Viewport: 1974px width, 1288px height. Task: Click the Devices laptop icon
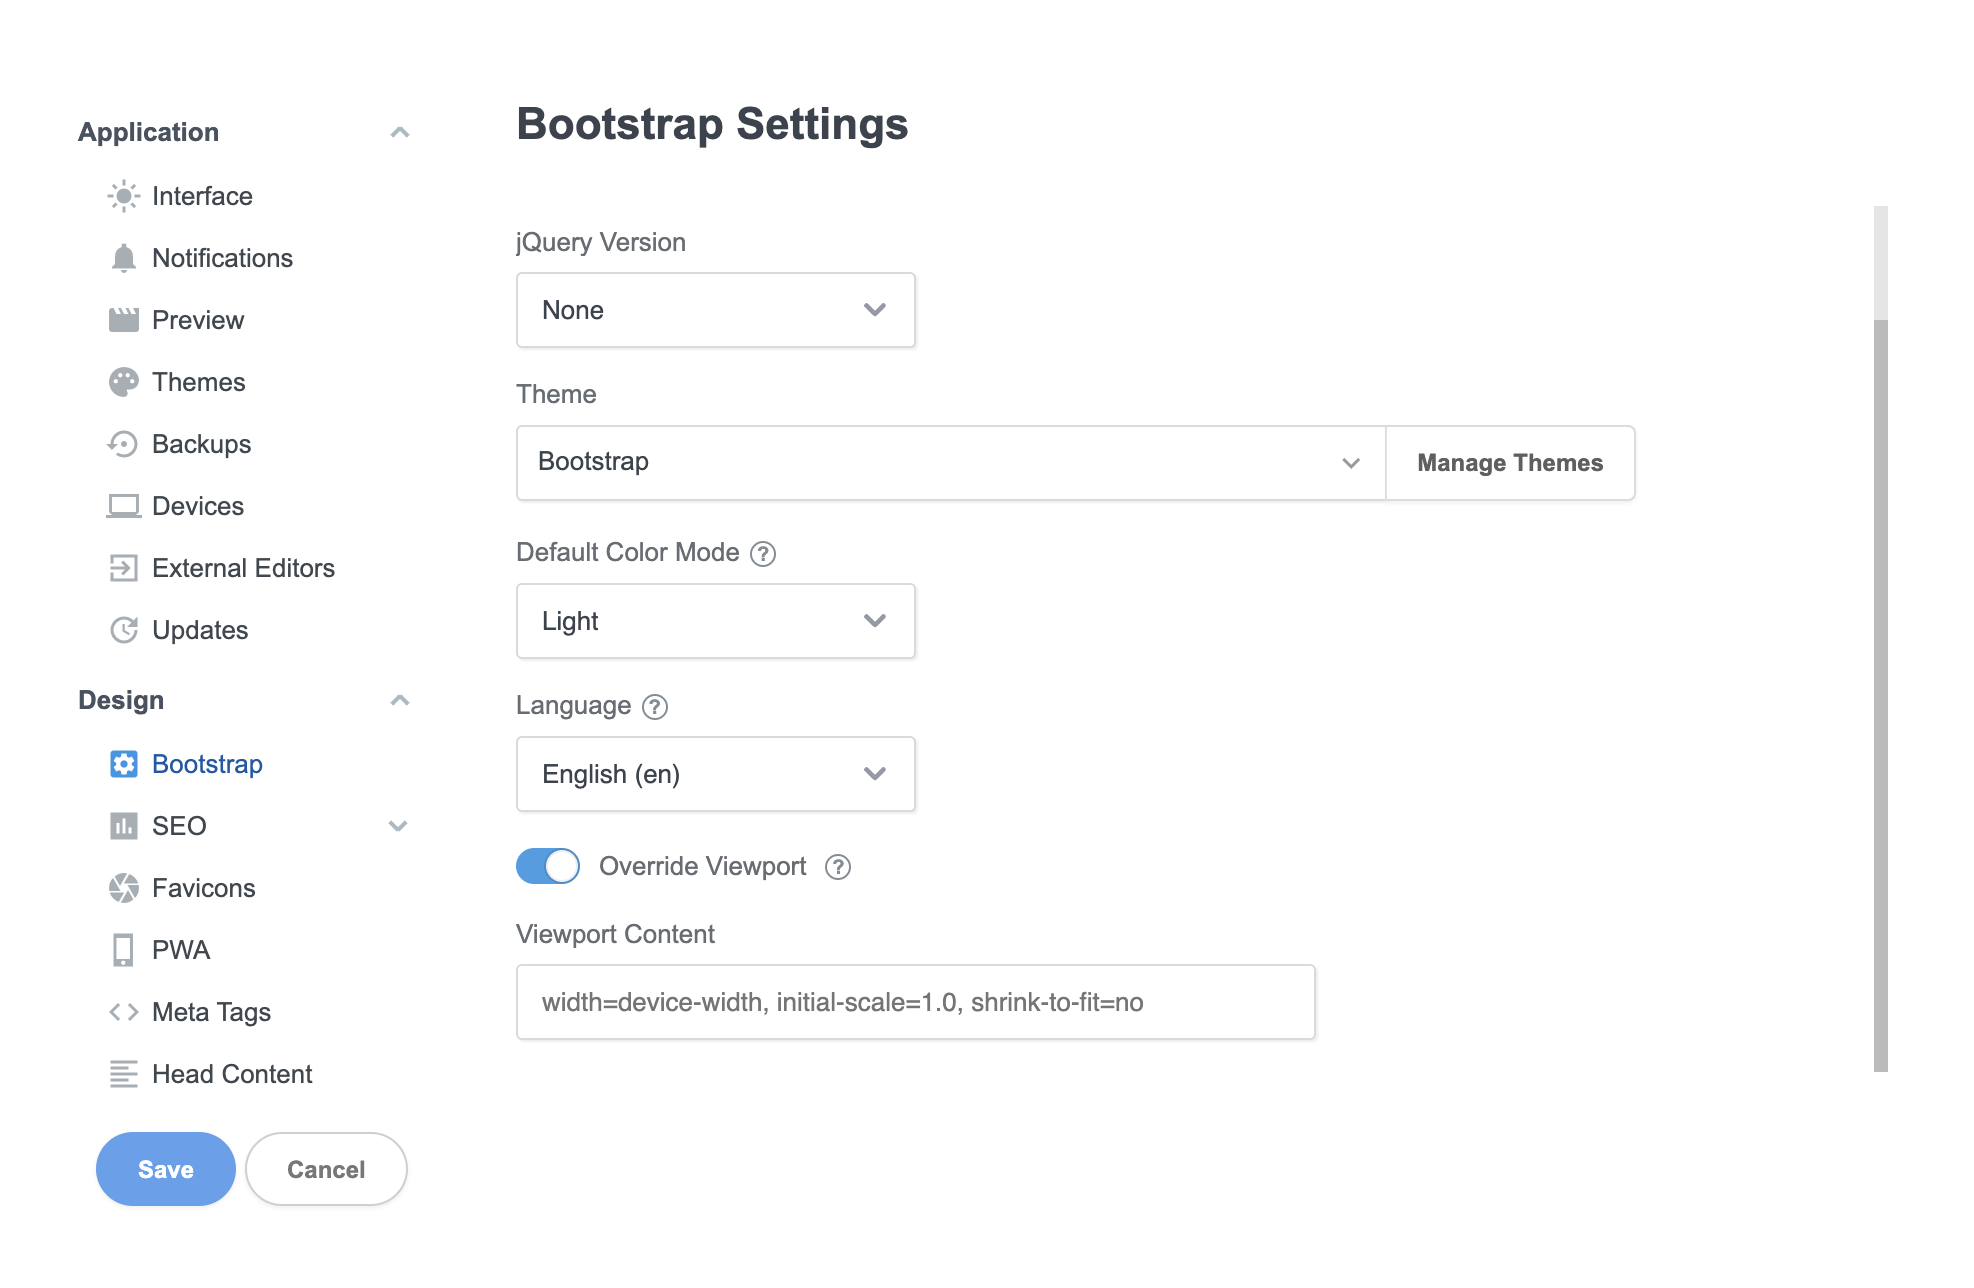123,506
